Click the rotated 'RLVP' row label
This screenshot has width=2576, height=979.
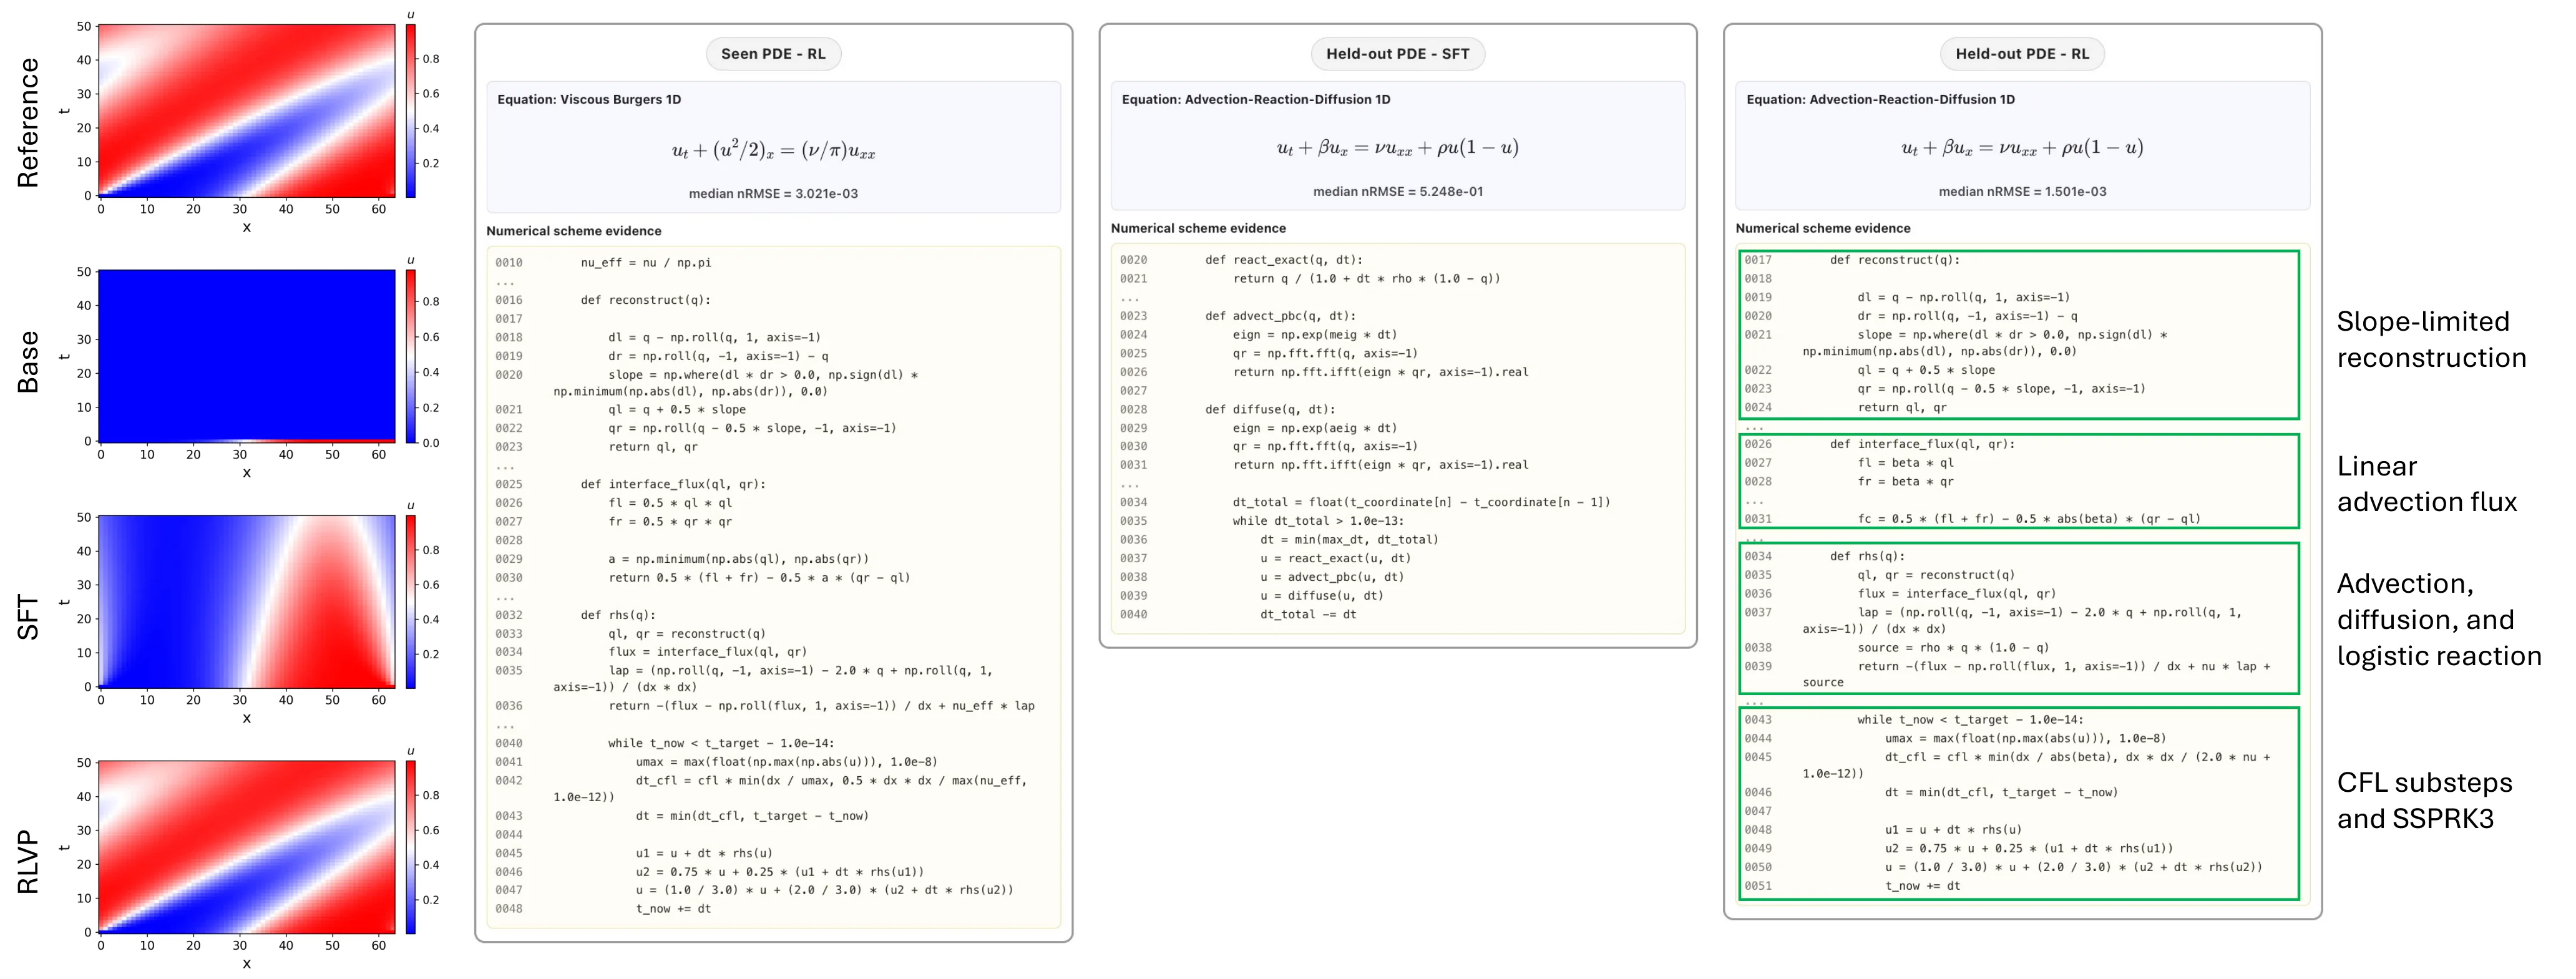tap(28, 862)
